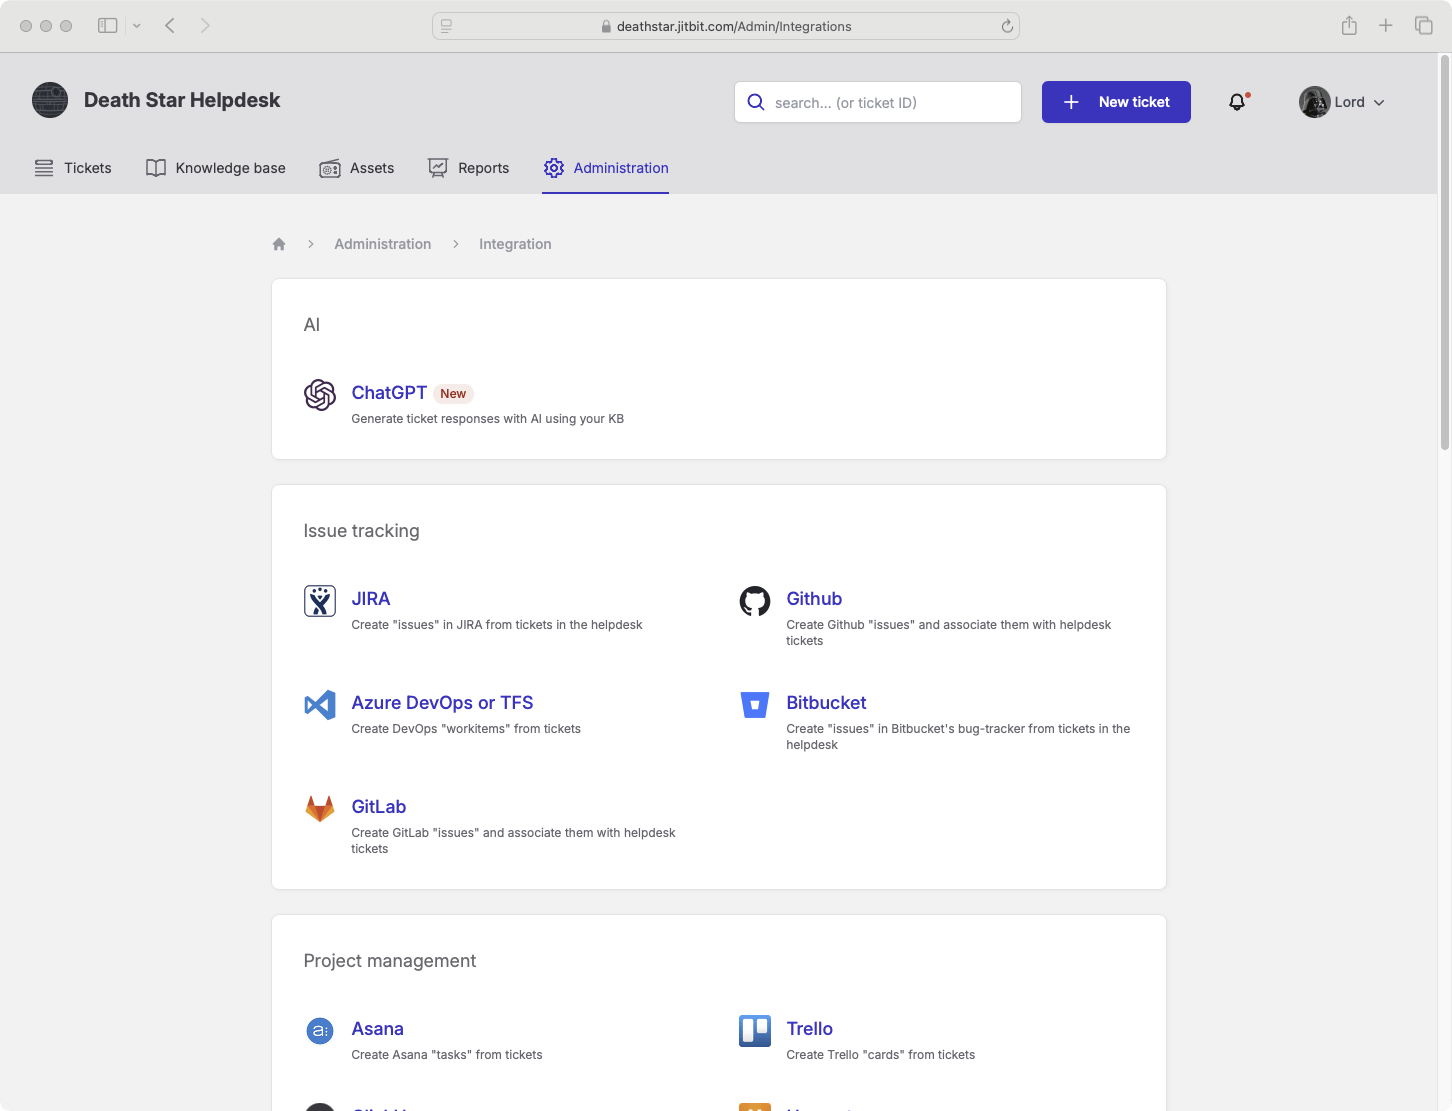Click 'Create DevOps "workitems" from tickets' text
The height and width of the screenshot is (1111, 1452).
[x=466, y=729]
